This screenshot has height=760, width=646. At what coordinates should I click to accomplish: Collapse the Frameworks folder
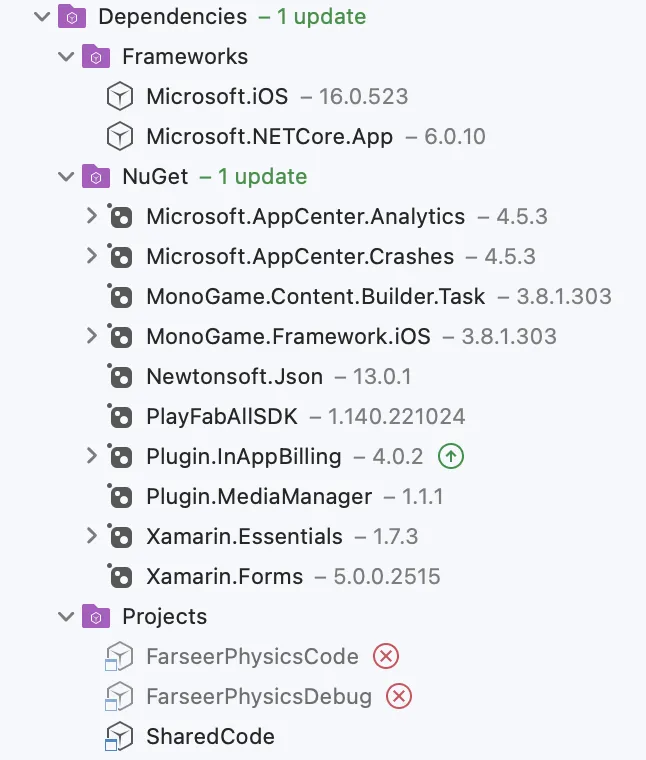tap(66, 57)
